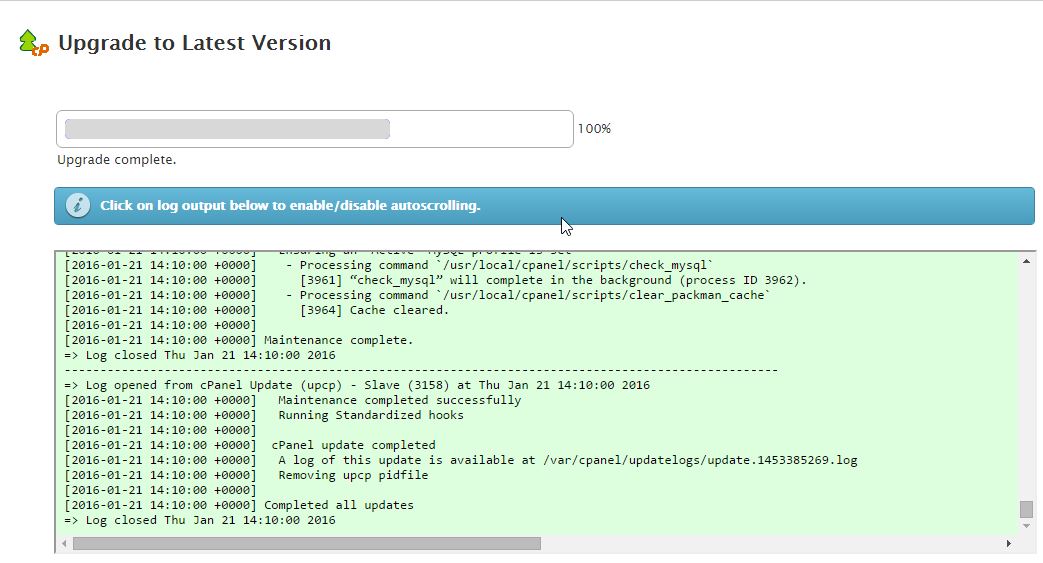Click the horizontal scrollbar thumb
Viewport: 1043px width, 563px height.
click(307, 544)
